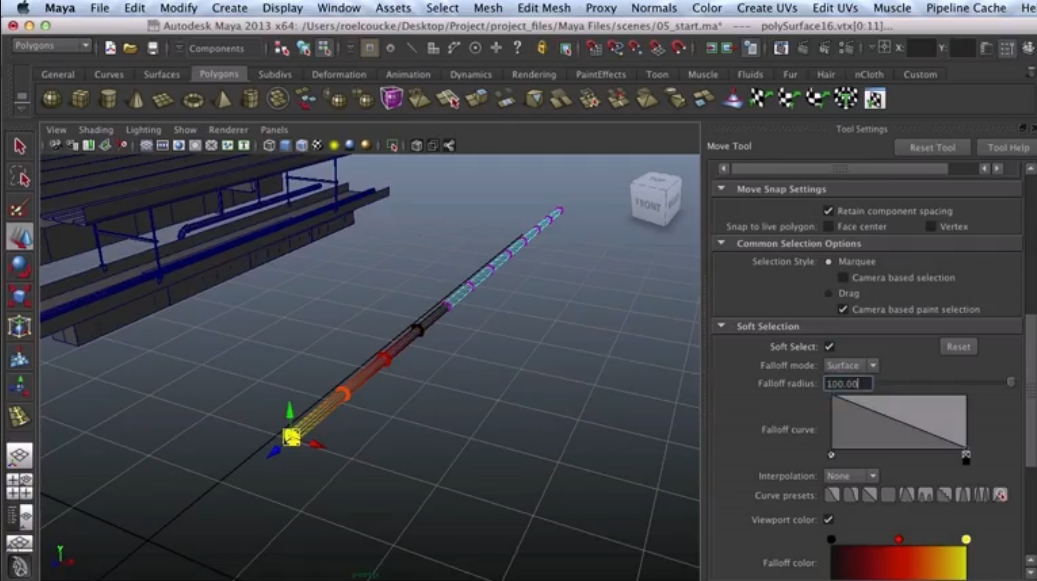Toggle Retain component spacing checkbox

(x=828, y=211)
